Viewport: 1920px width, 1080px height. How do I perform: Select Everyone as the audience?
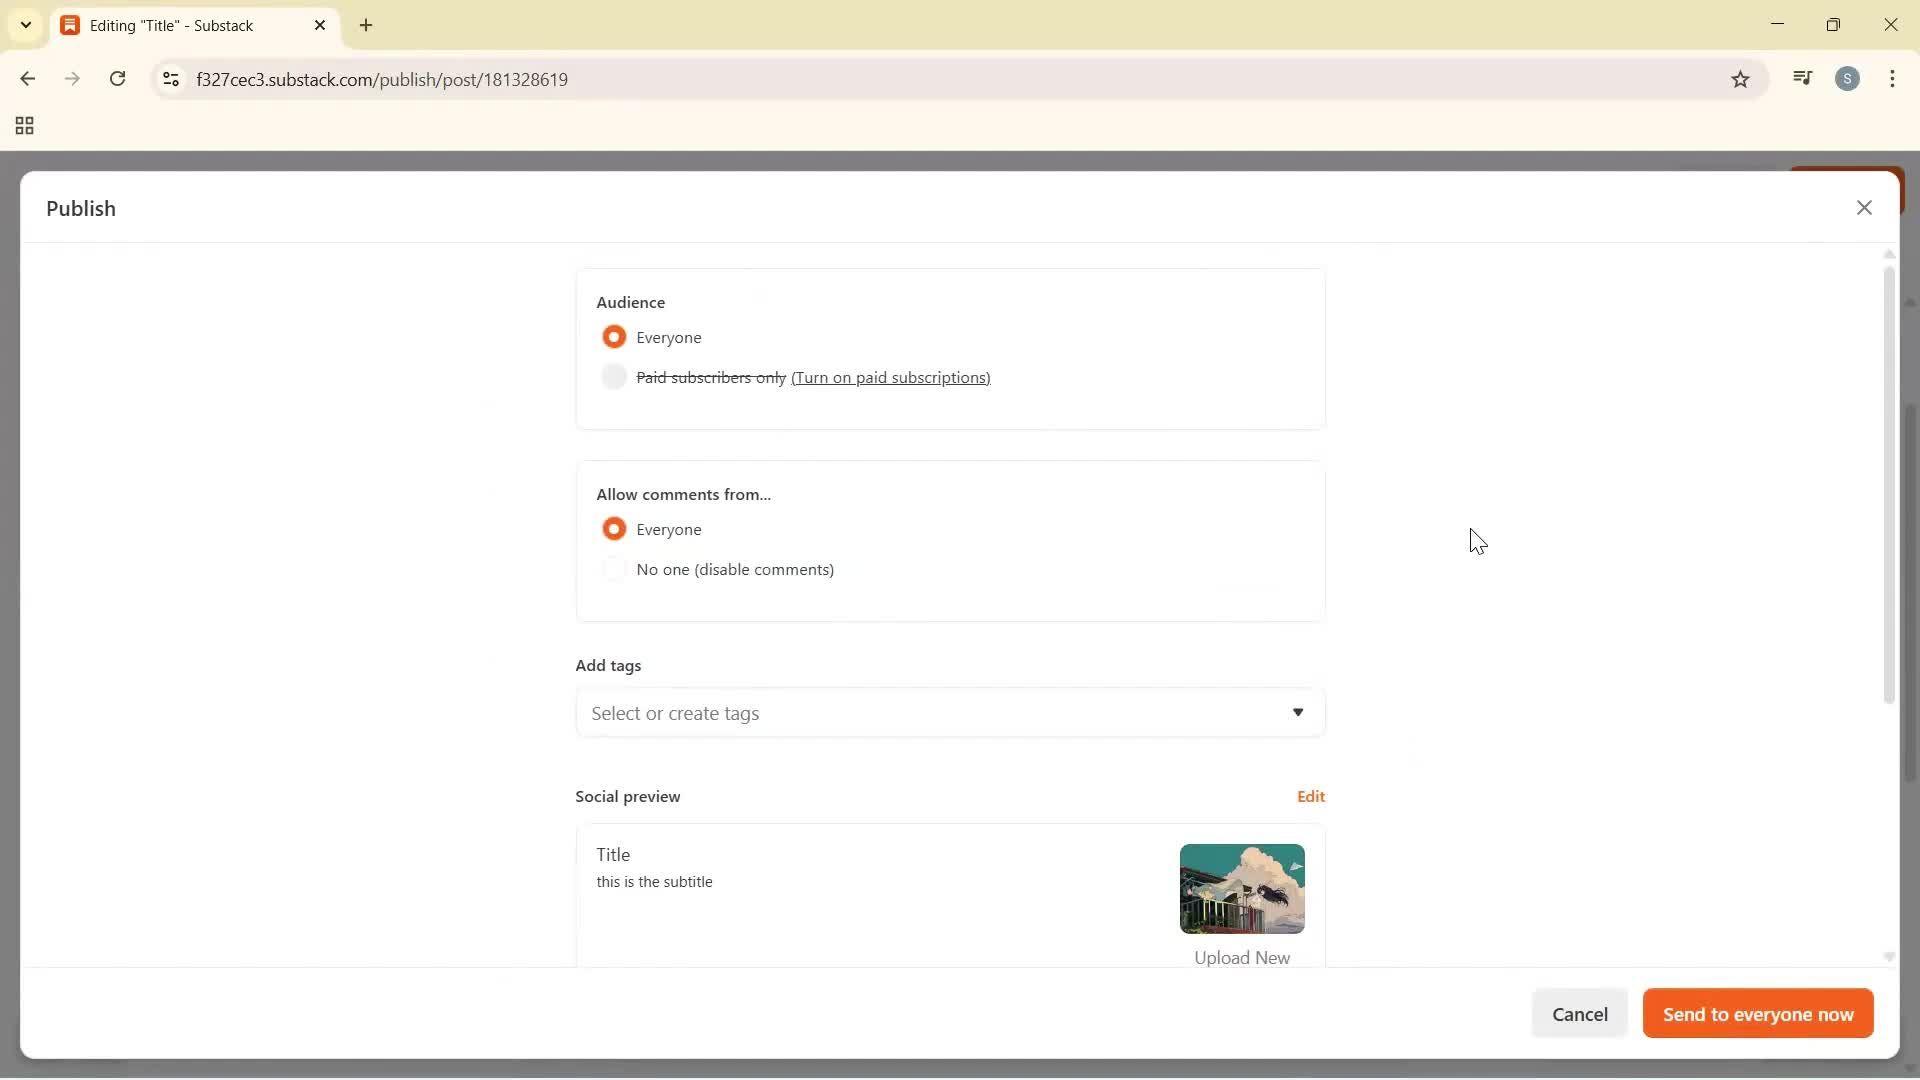[615, 337]
